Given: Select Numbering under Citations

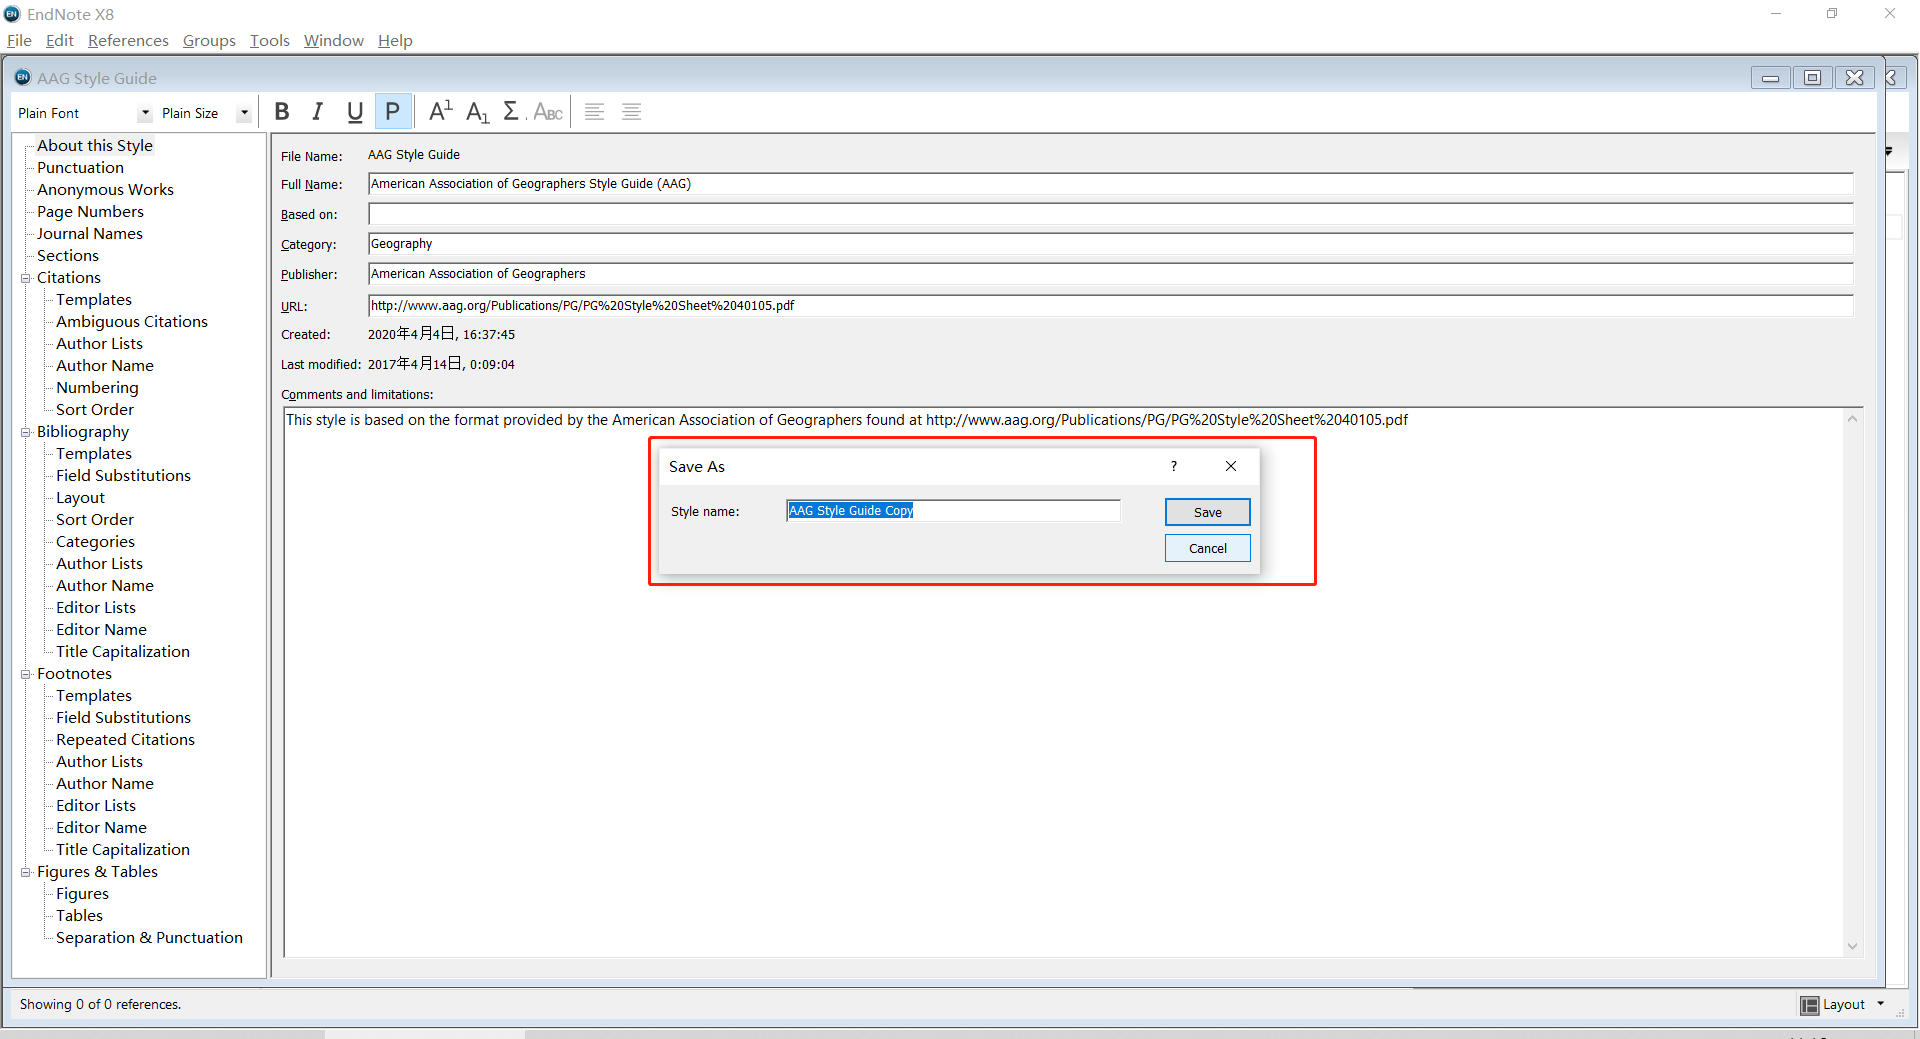Looking at the screenshot, I should click(97, 388).
